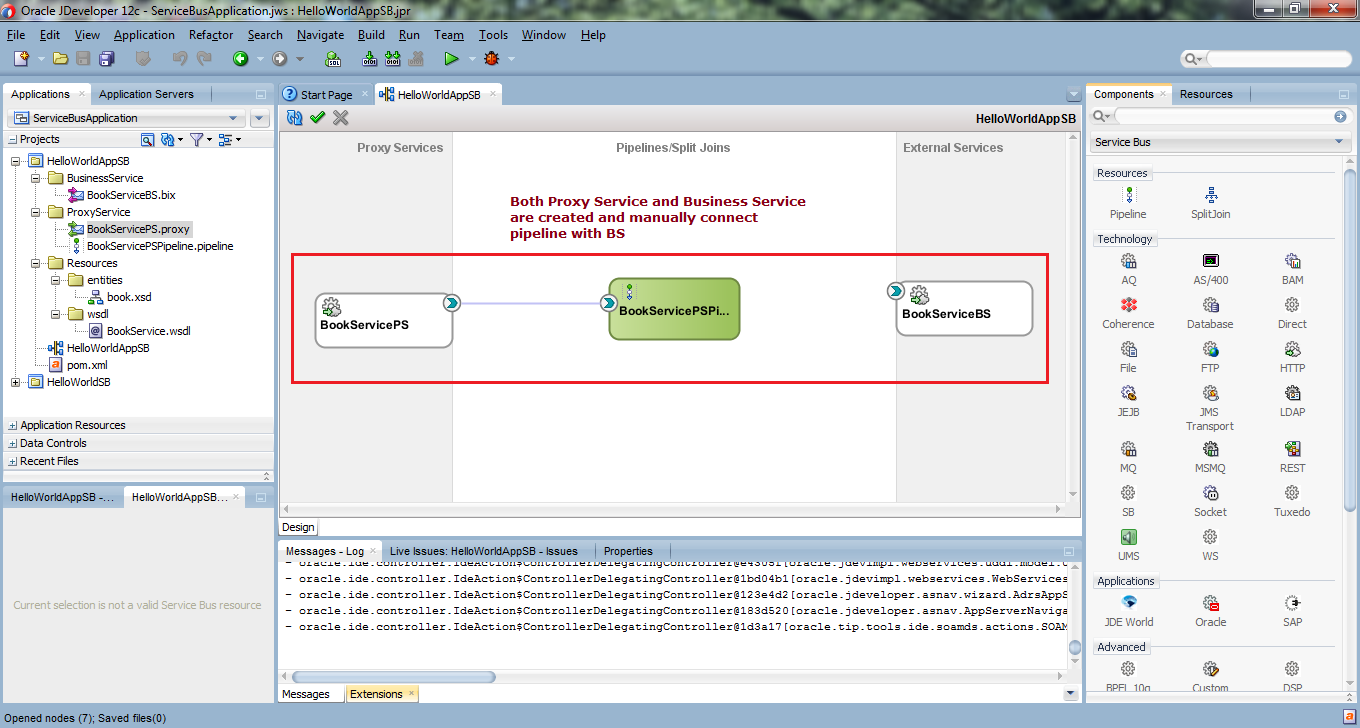Open the Live Issues tab
Screen dimensions: 1360x728
[484, 551]
